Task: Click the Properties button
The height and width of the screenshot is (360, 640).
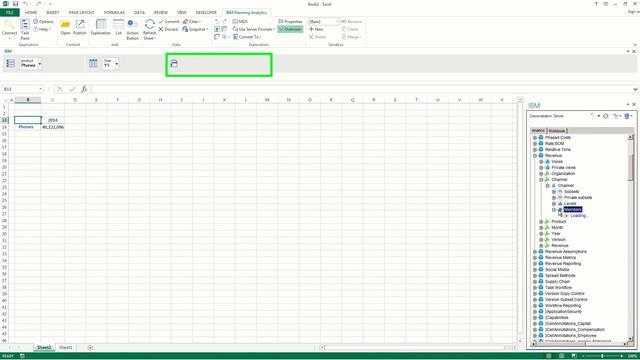Action: [x=290, y=22]
